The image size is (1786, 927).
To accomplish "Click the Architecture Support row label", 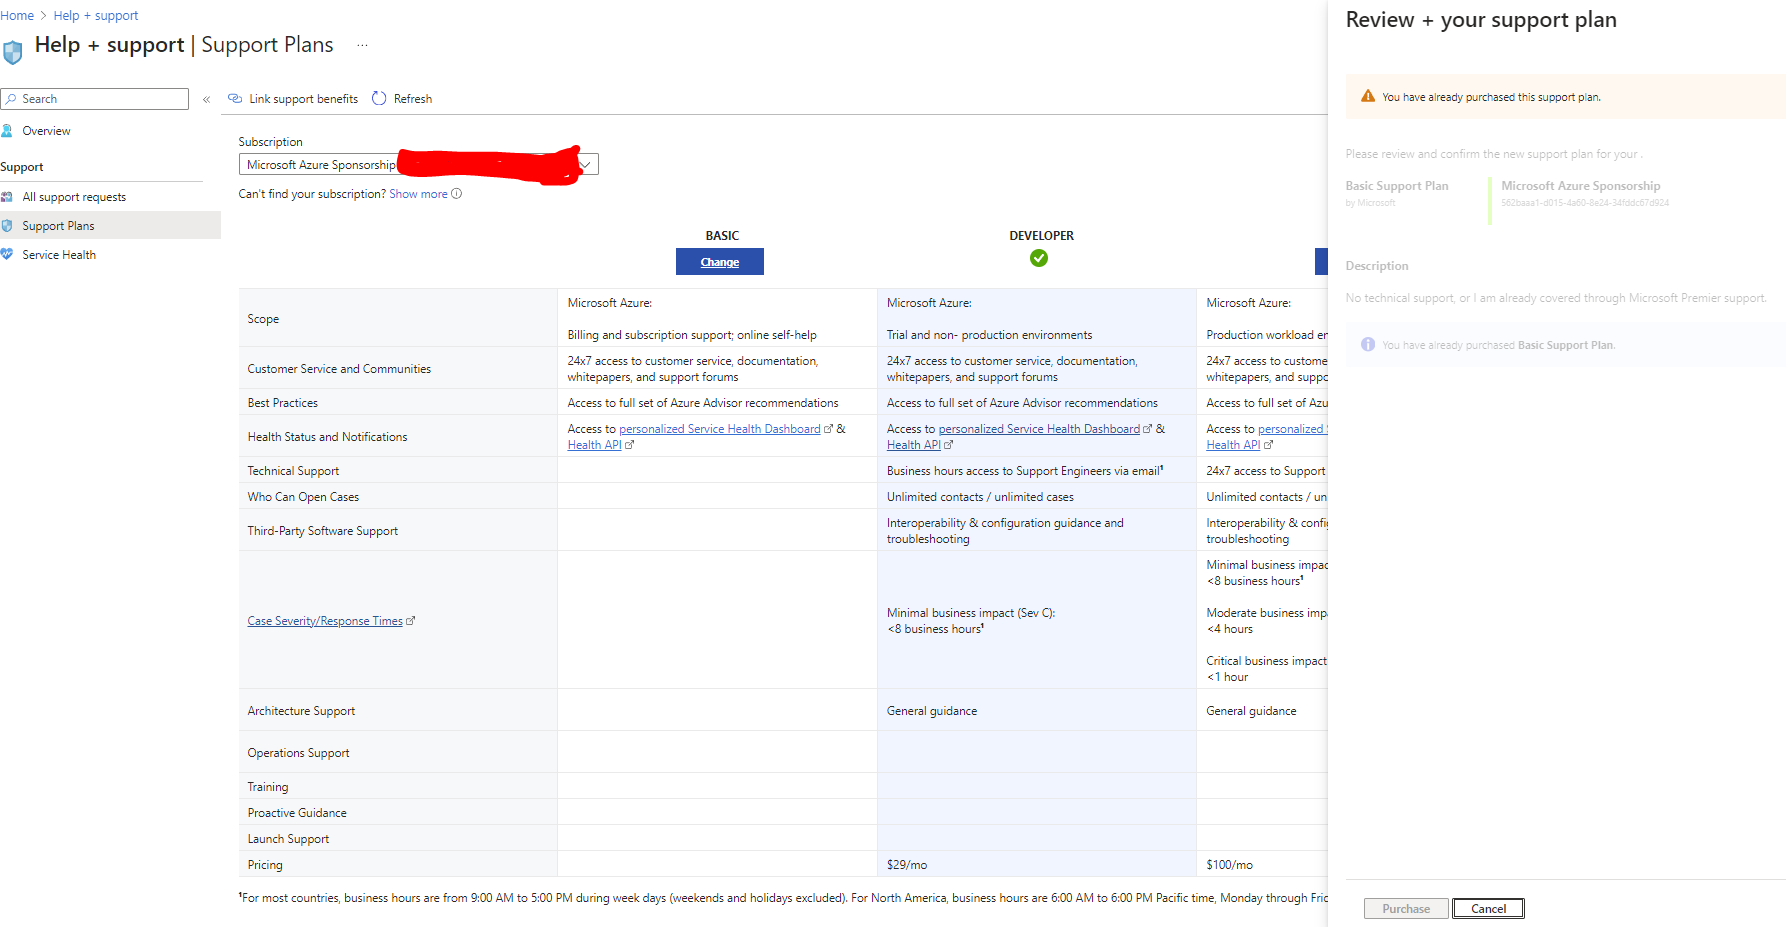I will coord(301,711).
